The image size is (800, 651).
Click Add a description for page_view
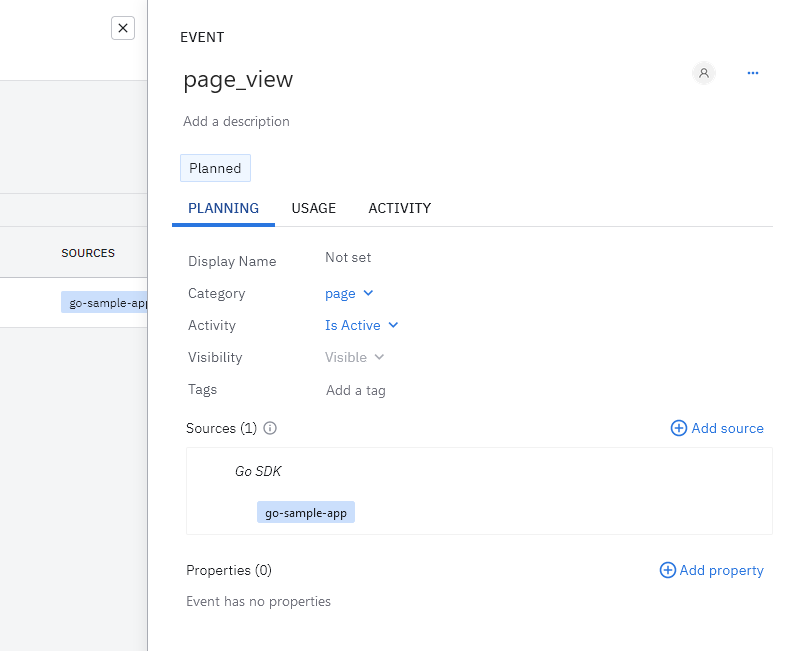[236, 121]
